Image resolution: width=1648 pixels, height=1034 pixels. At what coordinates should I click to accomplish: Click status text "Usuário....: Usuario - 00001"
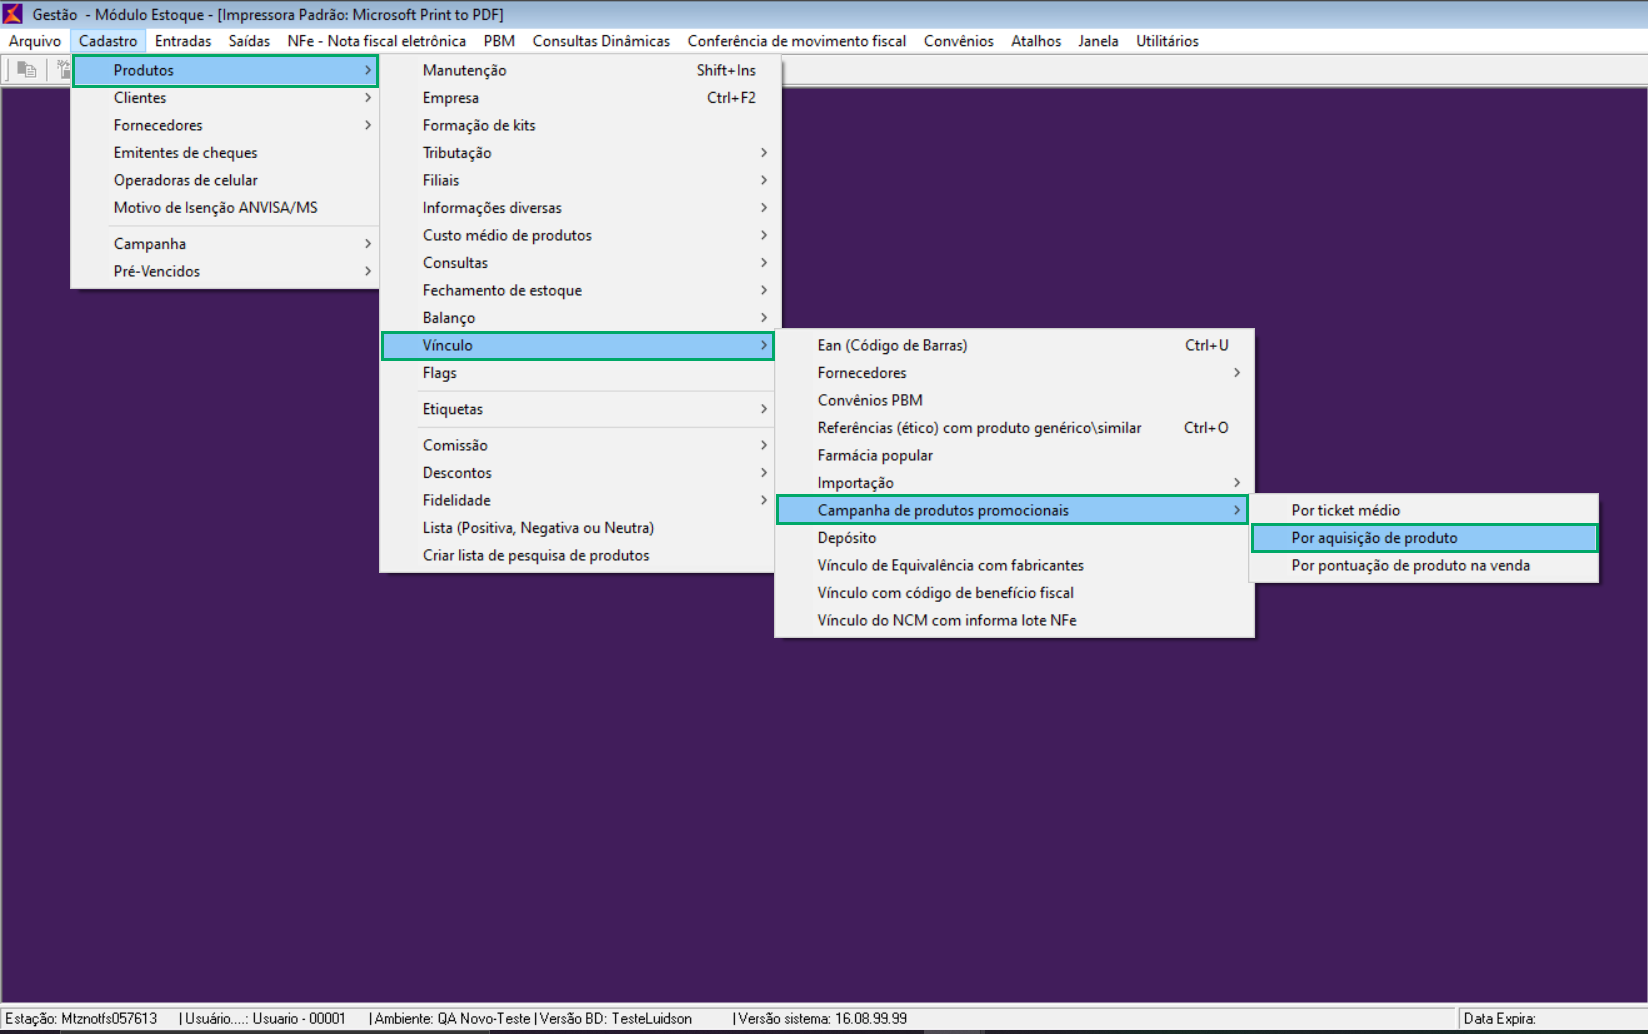click(265, 1019)
